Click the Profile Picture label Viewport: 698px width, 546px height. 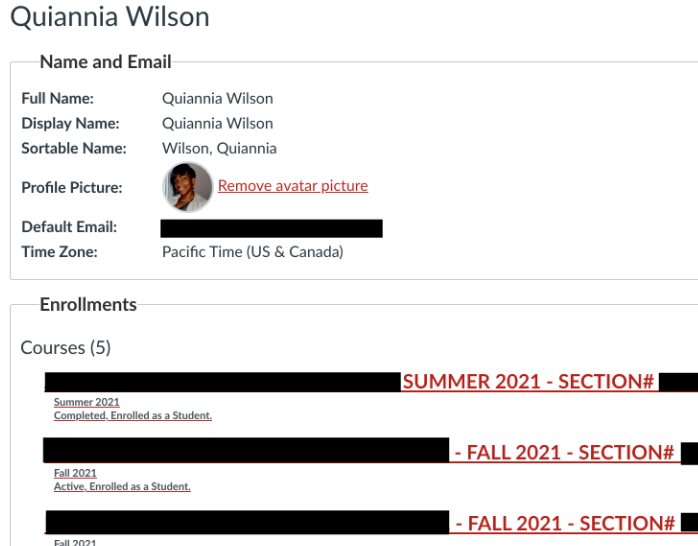pyautogui.click(x=72, y=187)
